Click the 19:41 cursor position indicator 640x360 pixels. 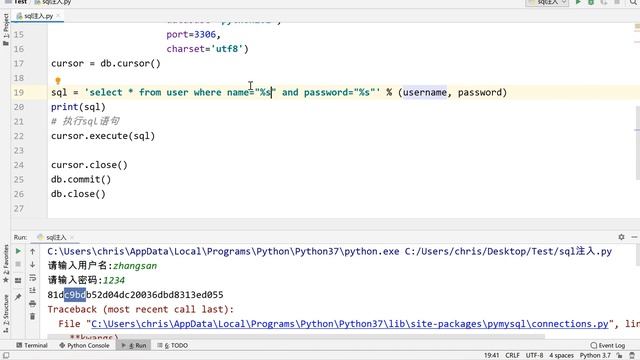[x=491, y=356]
